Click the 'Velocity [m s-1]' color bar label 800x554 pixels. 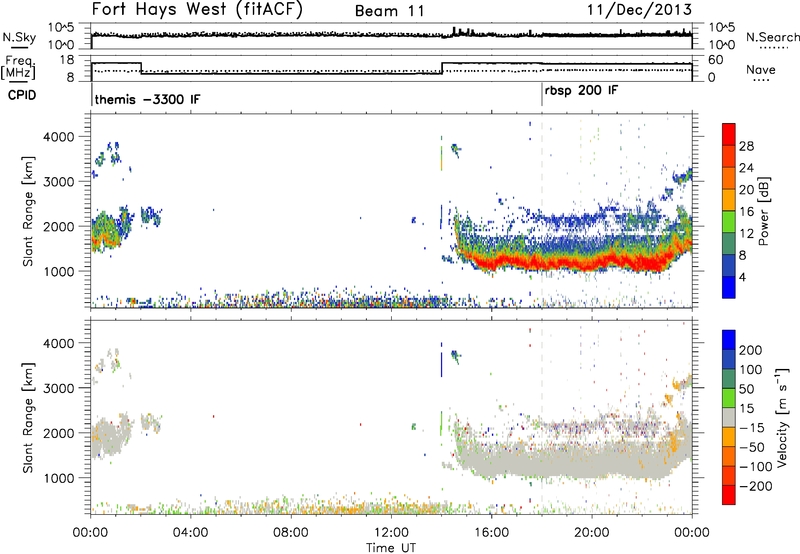[781, 417]
